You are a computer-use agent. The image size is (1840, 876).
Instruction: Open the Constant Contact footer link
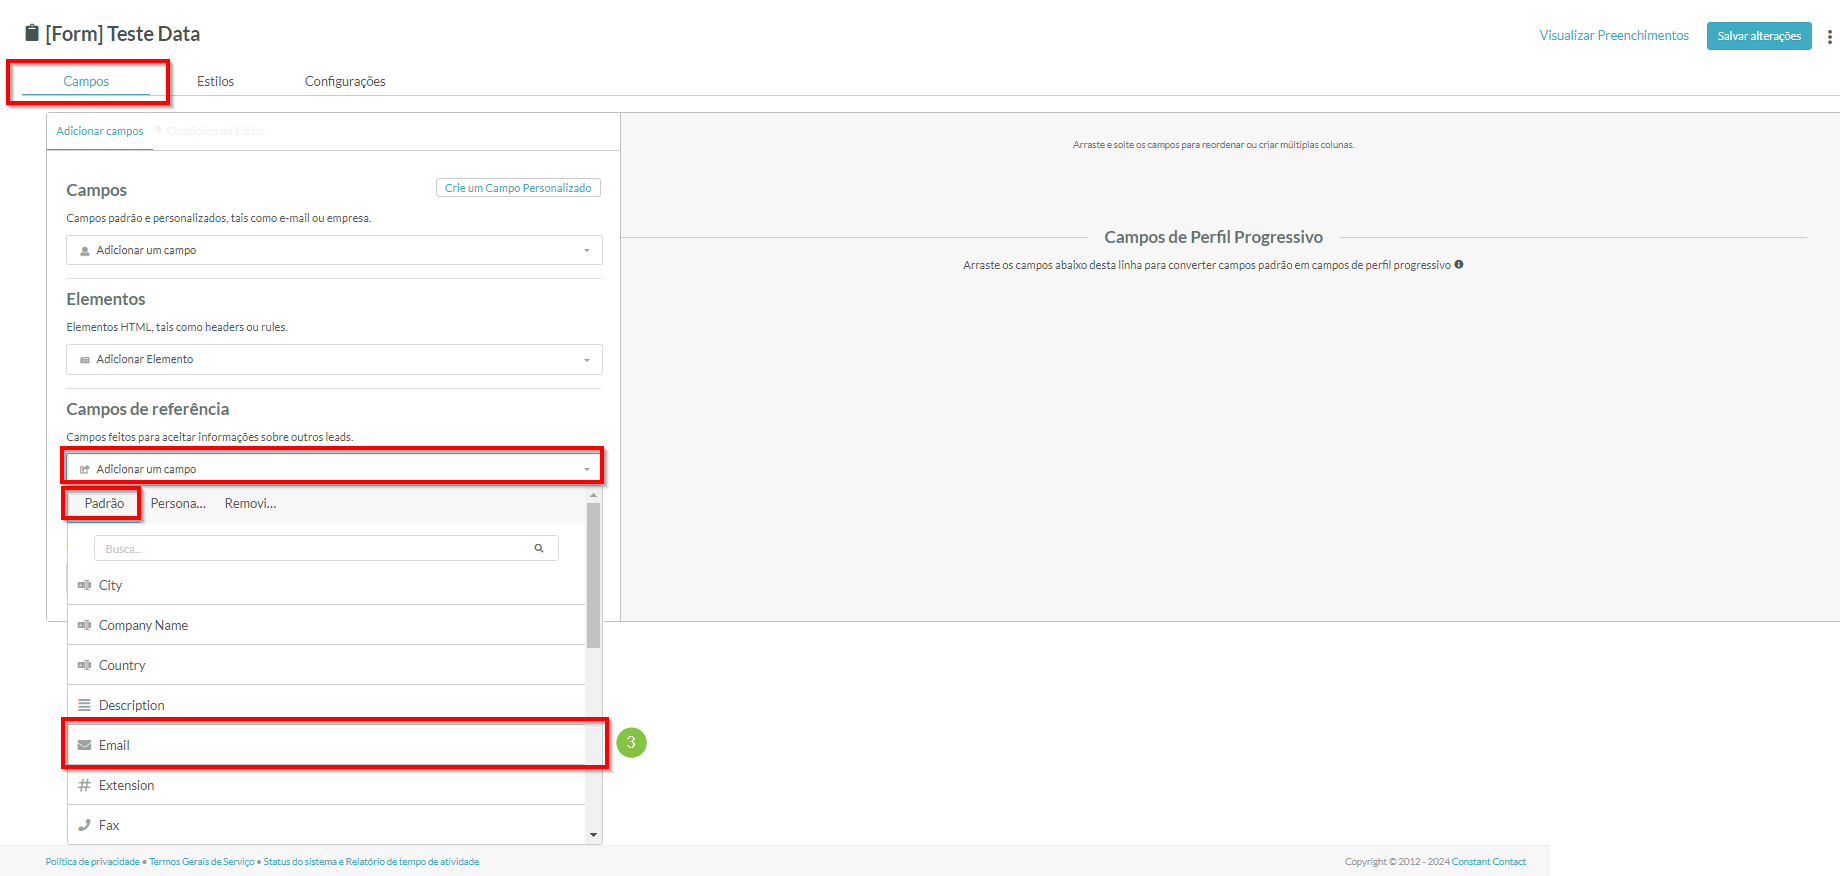pos(1489,862)
